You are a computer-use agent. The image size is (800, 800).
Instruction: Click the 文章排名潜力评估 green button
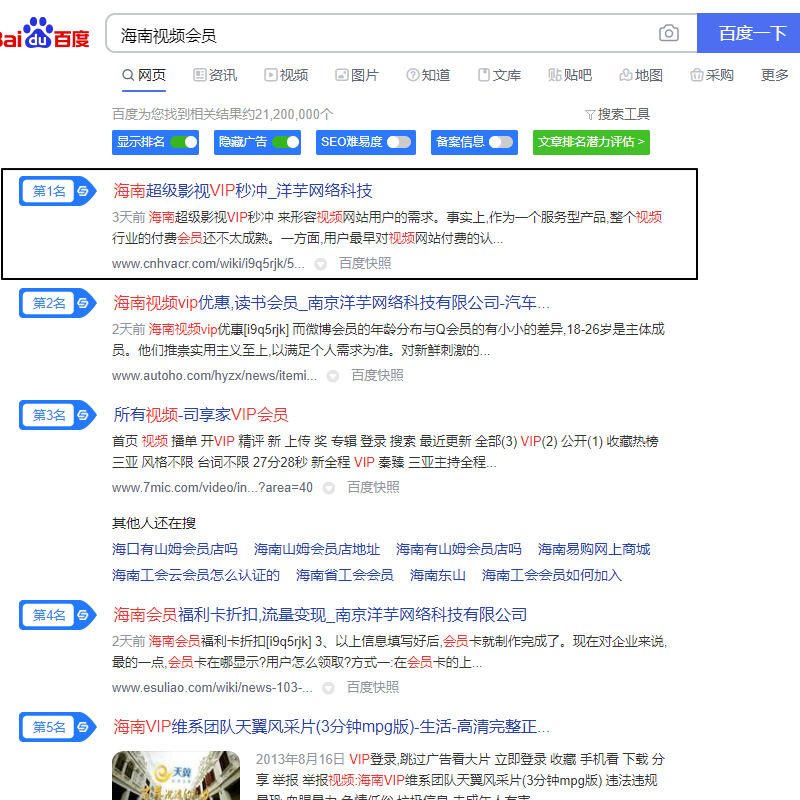click(x=591, y=142)
